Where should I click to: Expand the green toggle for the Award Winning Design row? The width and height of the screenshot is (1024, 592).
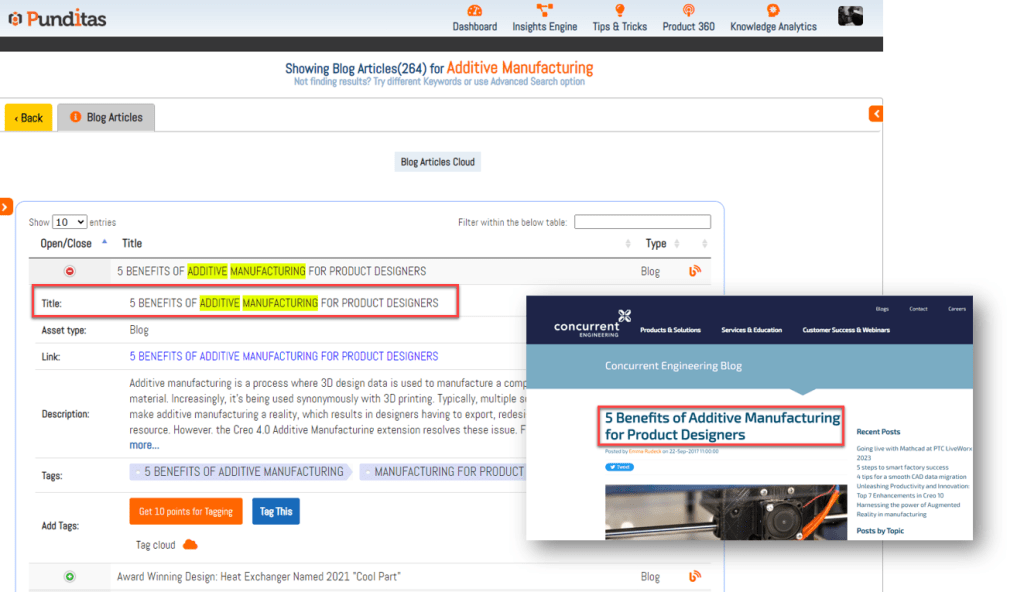[x=70, y=576]
